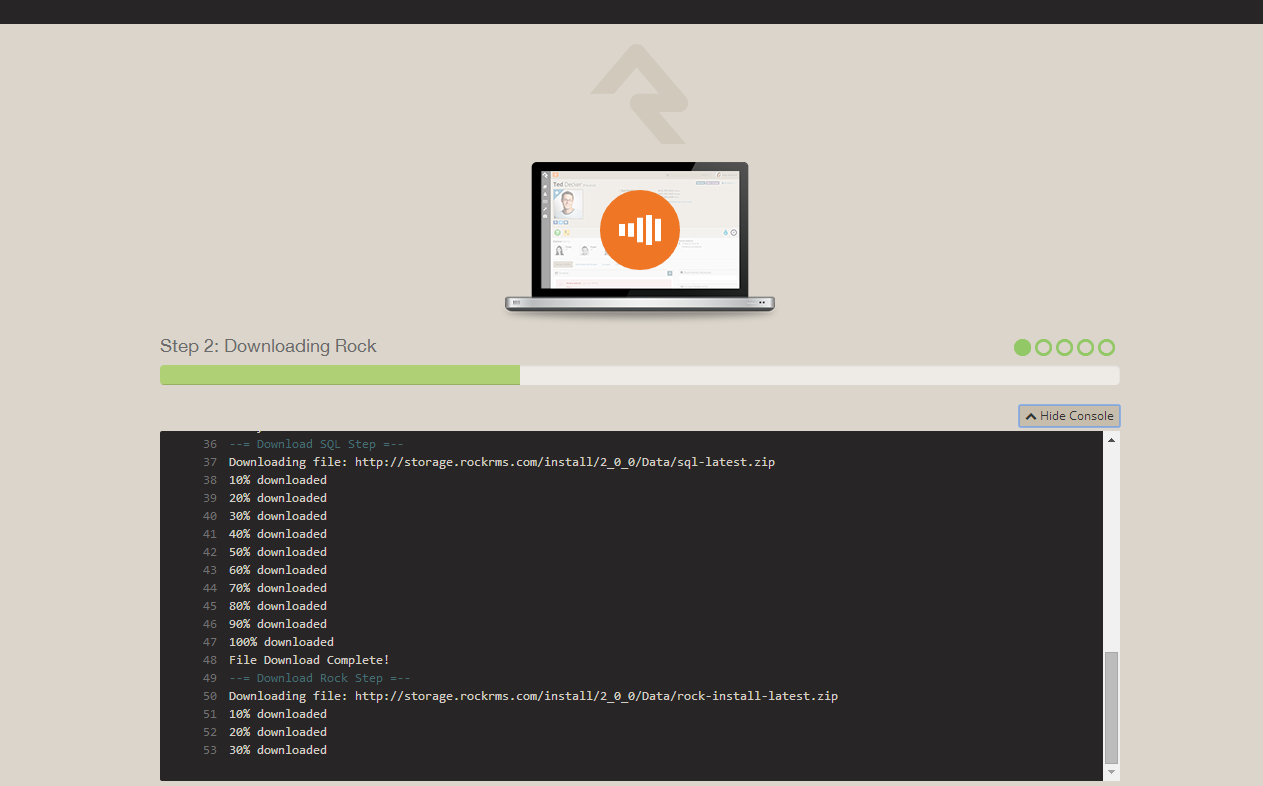Click the "Download Rock Step" console header

pos(319,678)
